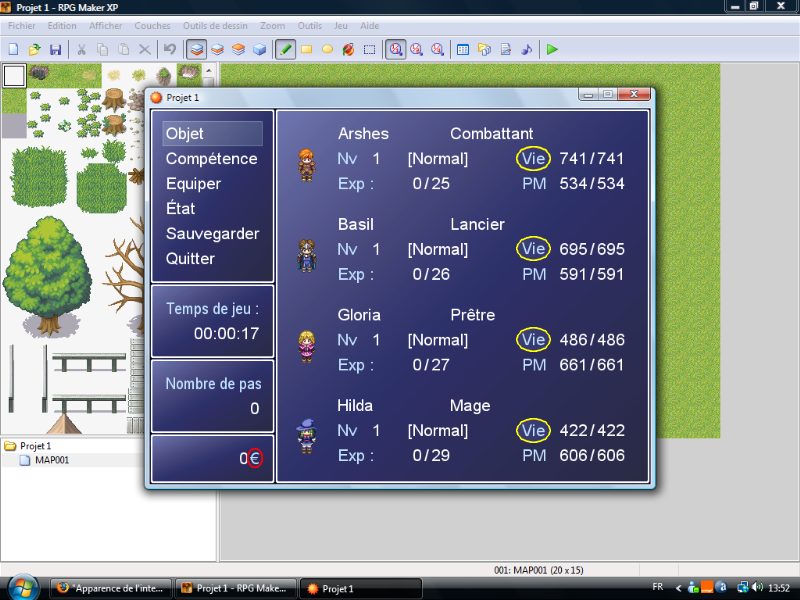Click the New project toolbar icon
The width and height of the screenshot is (800, 600).
pos(14,49)
